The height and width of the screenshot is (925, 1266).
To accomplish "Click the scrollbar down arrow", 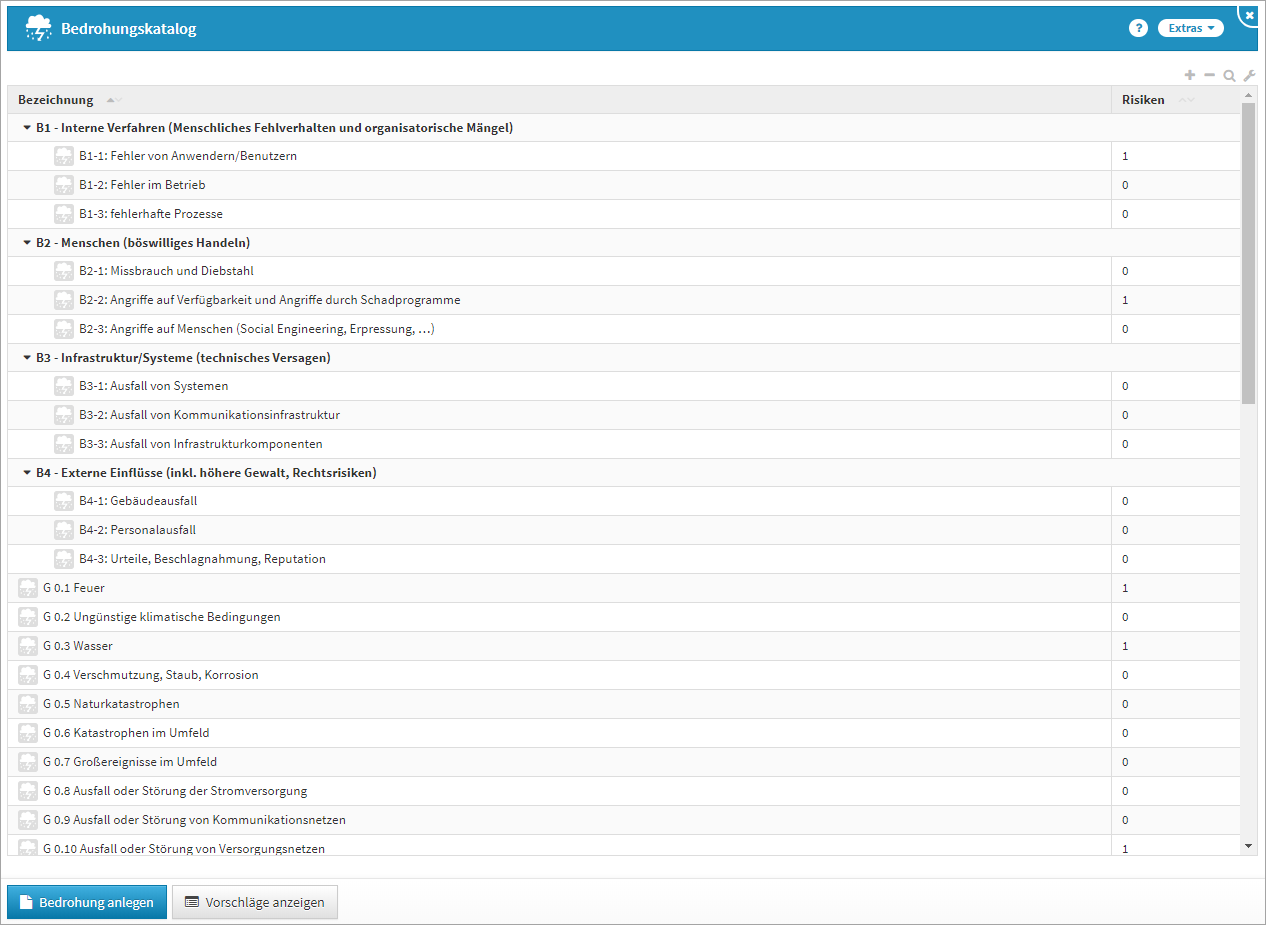I will (x=1248, y=846).
